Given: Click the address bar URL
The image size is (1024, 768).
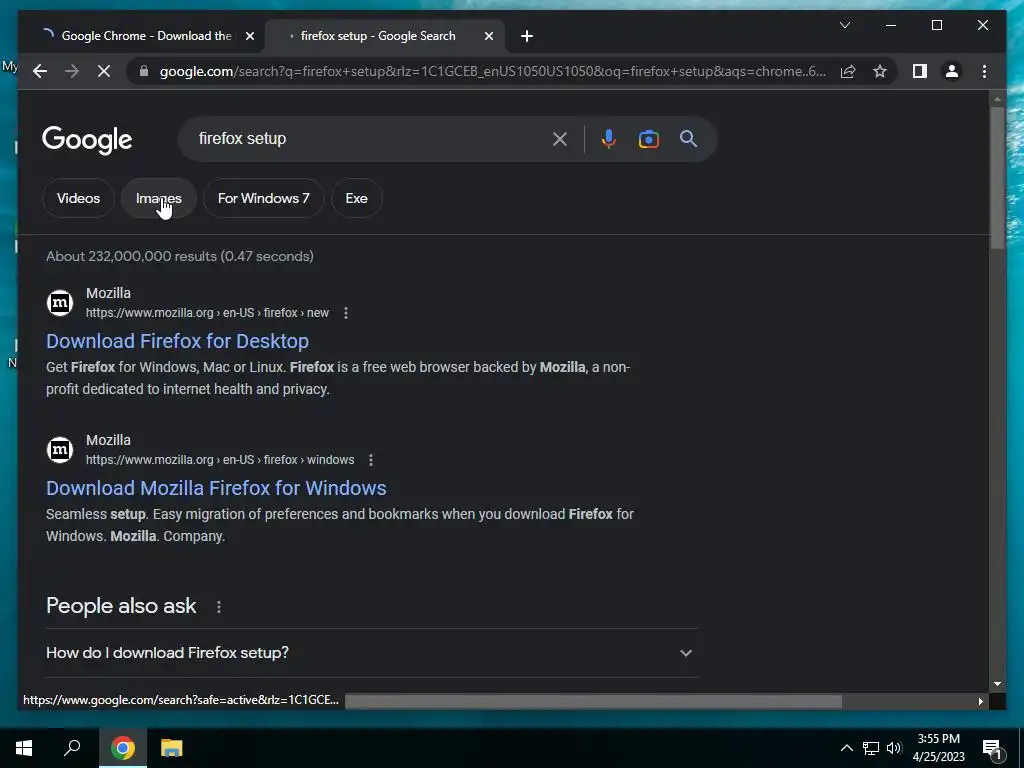Looking at the screenshot, I should coord(493,71).
